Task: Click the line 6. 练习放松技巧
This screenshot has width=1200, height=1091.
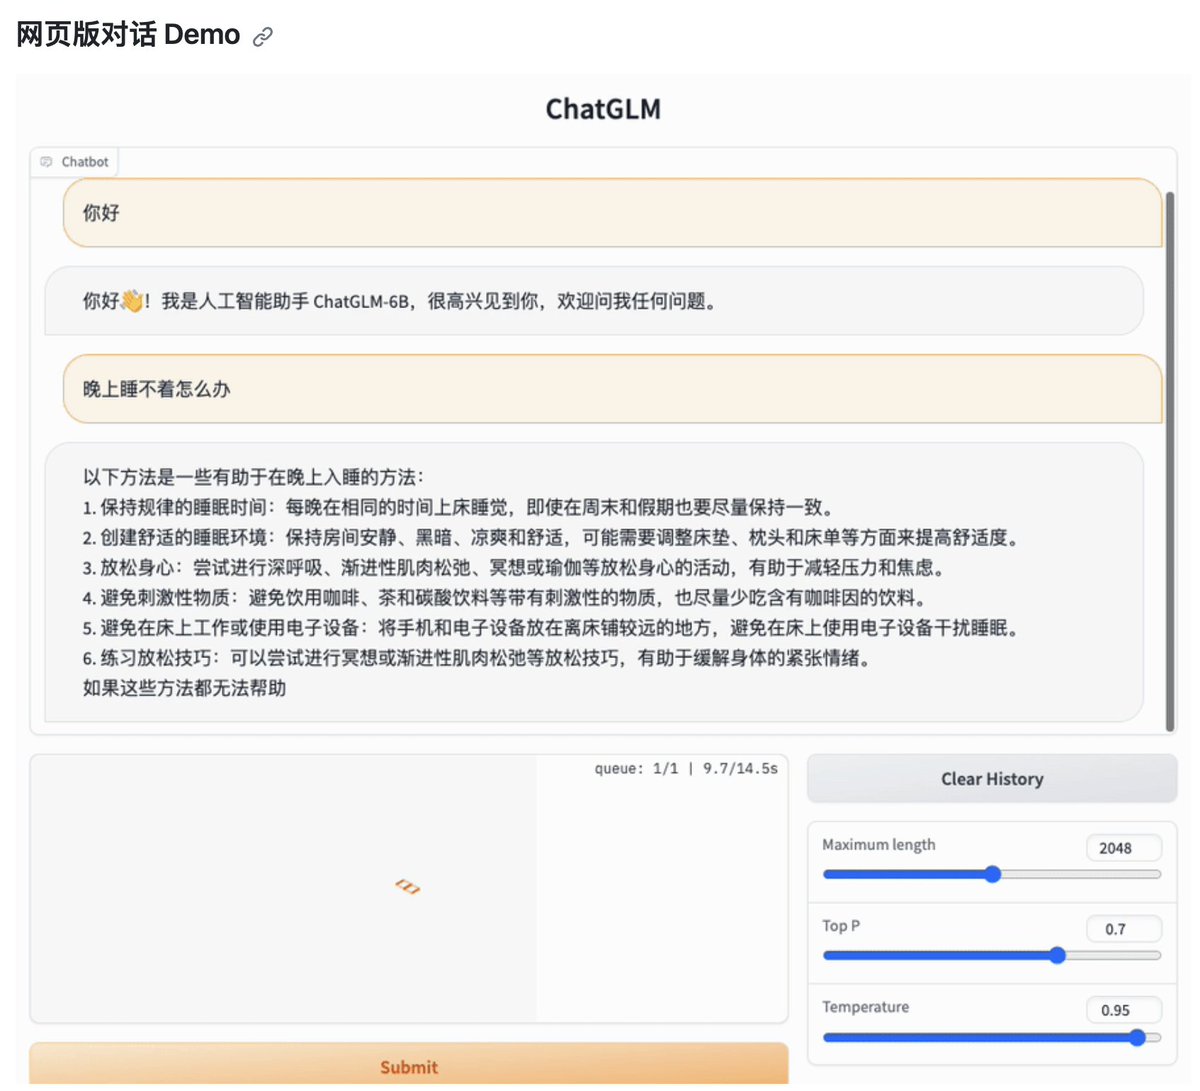Action: [x=479, y=658]
